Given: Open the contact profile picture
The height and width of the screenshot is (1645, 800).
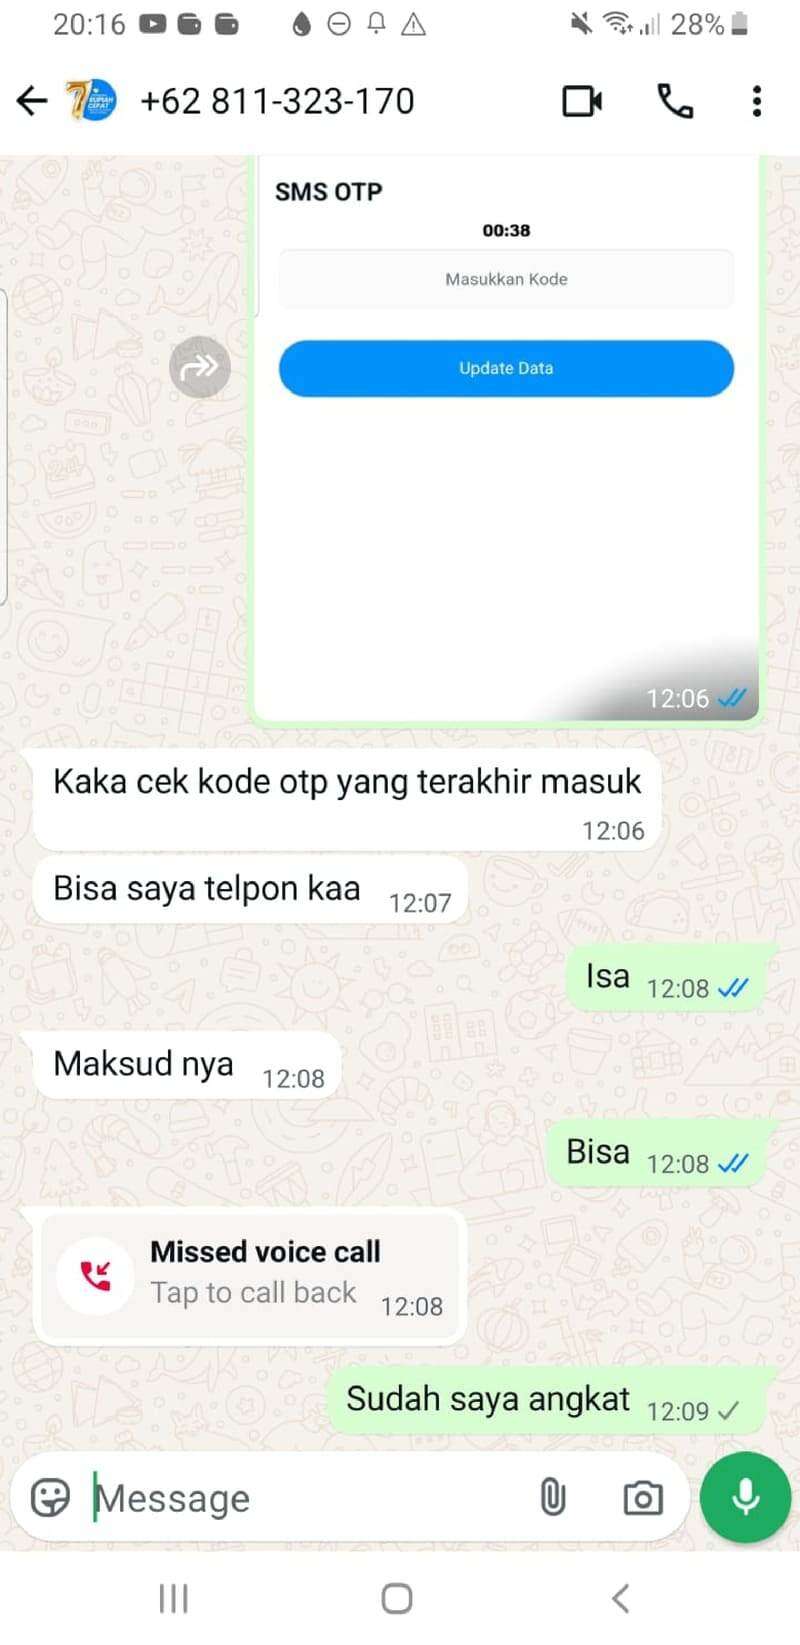Looking at the screenshot, I should (x=91, y=101).
